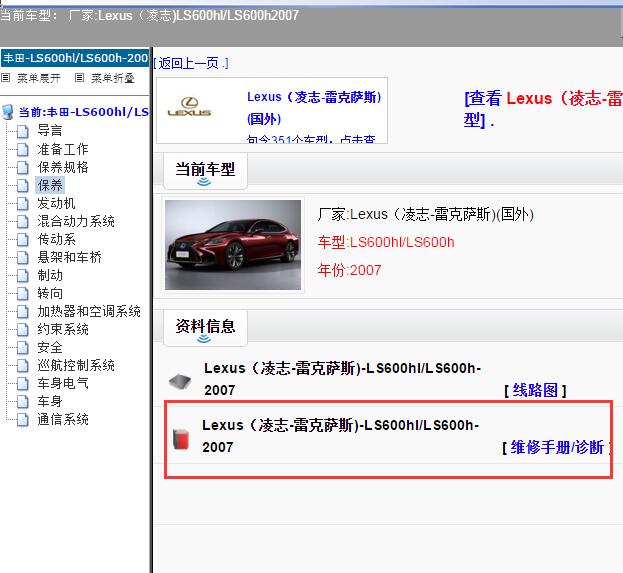The height and width of the screenshot is (573, 623).
Task: Click the root node icon of current model tree
Action: pos(8,112)
